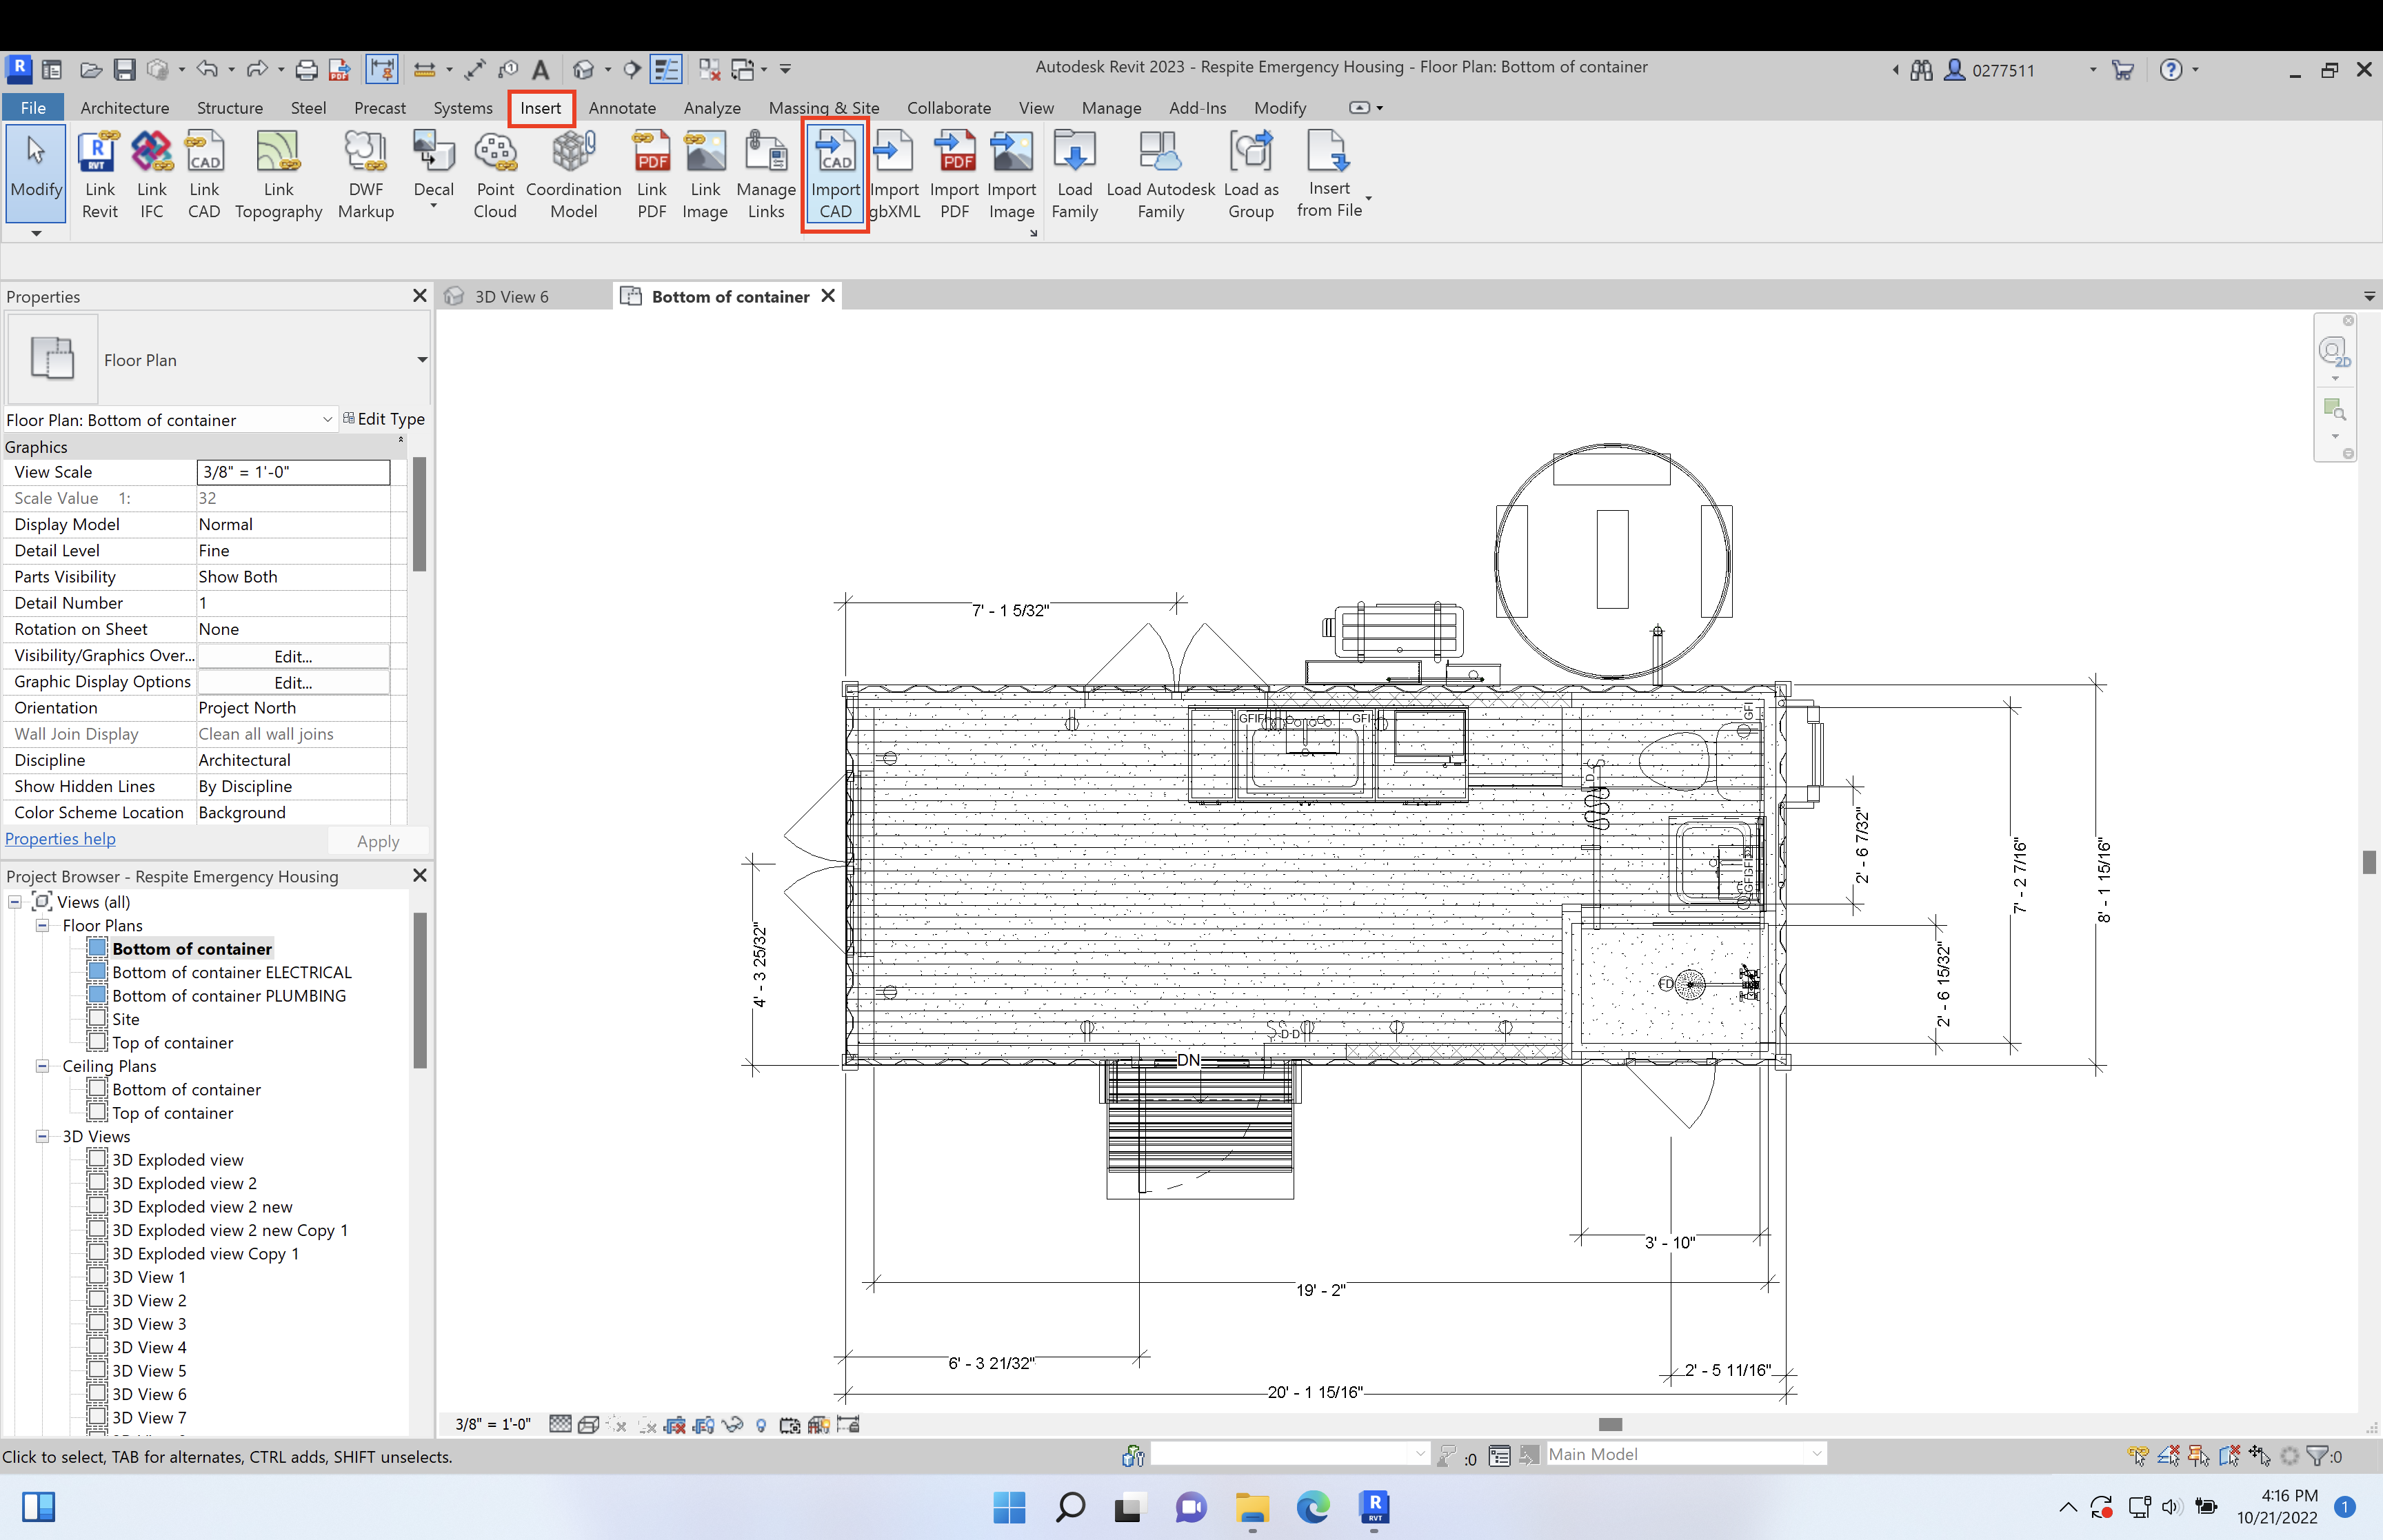Screen dimensions: 2383x1540
Task: Select the Link Revit tool
Action: [x=99, y=174]
